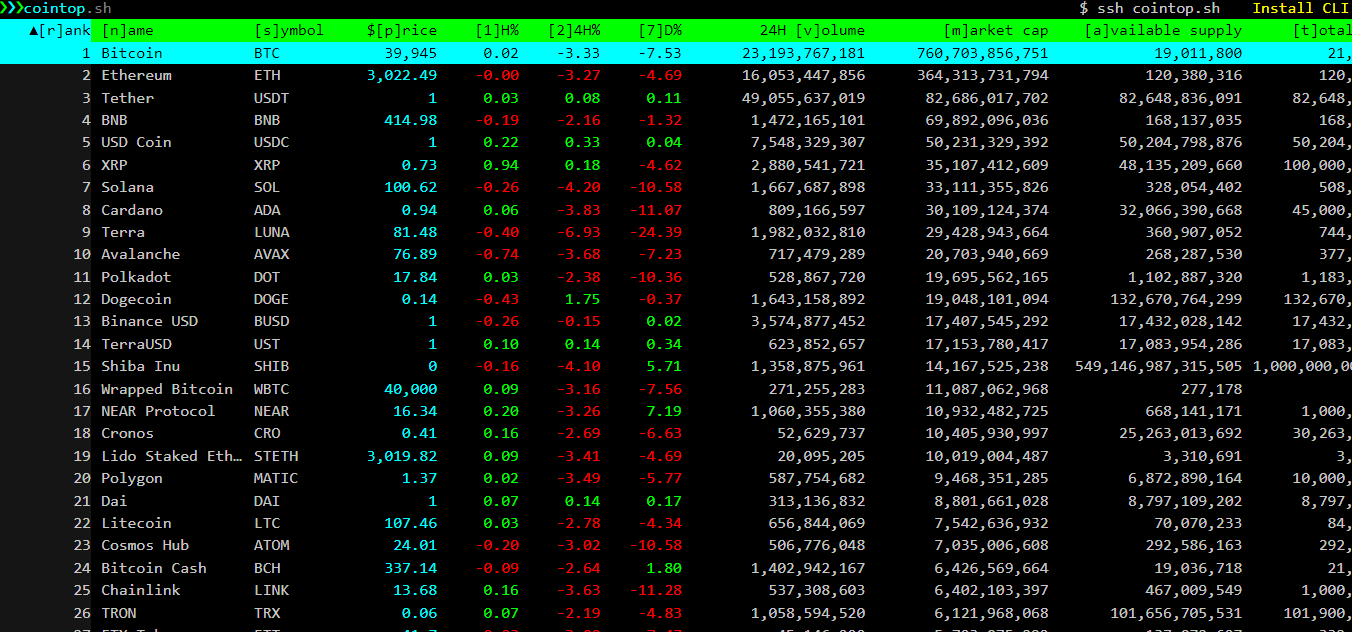Click Bitcoin Cash price 337.14
This screenshot has height=632, width=1352.
(410, 568)
